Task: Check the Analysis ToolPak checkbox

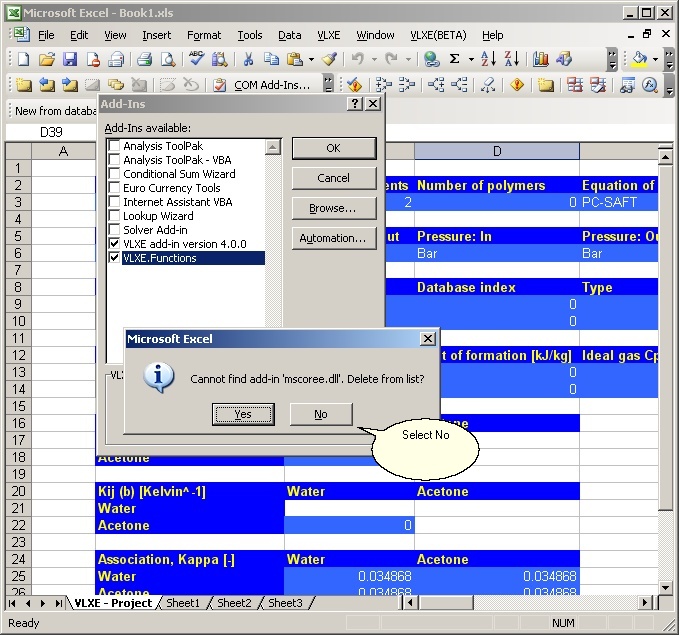Action: pos(114,146)
